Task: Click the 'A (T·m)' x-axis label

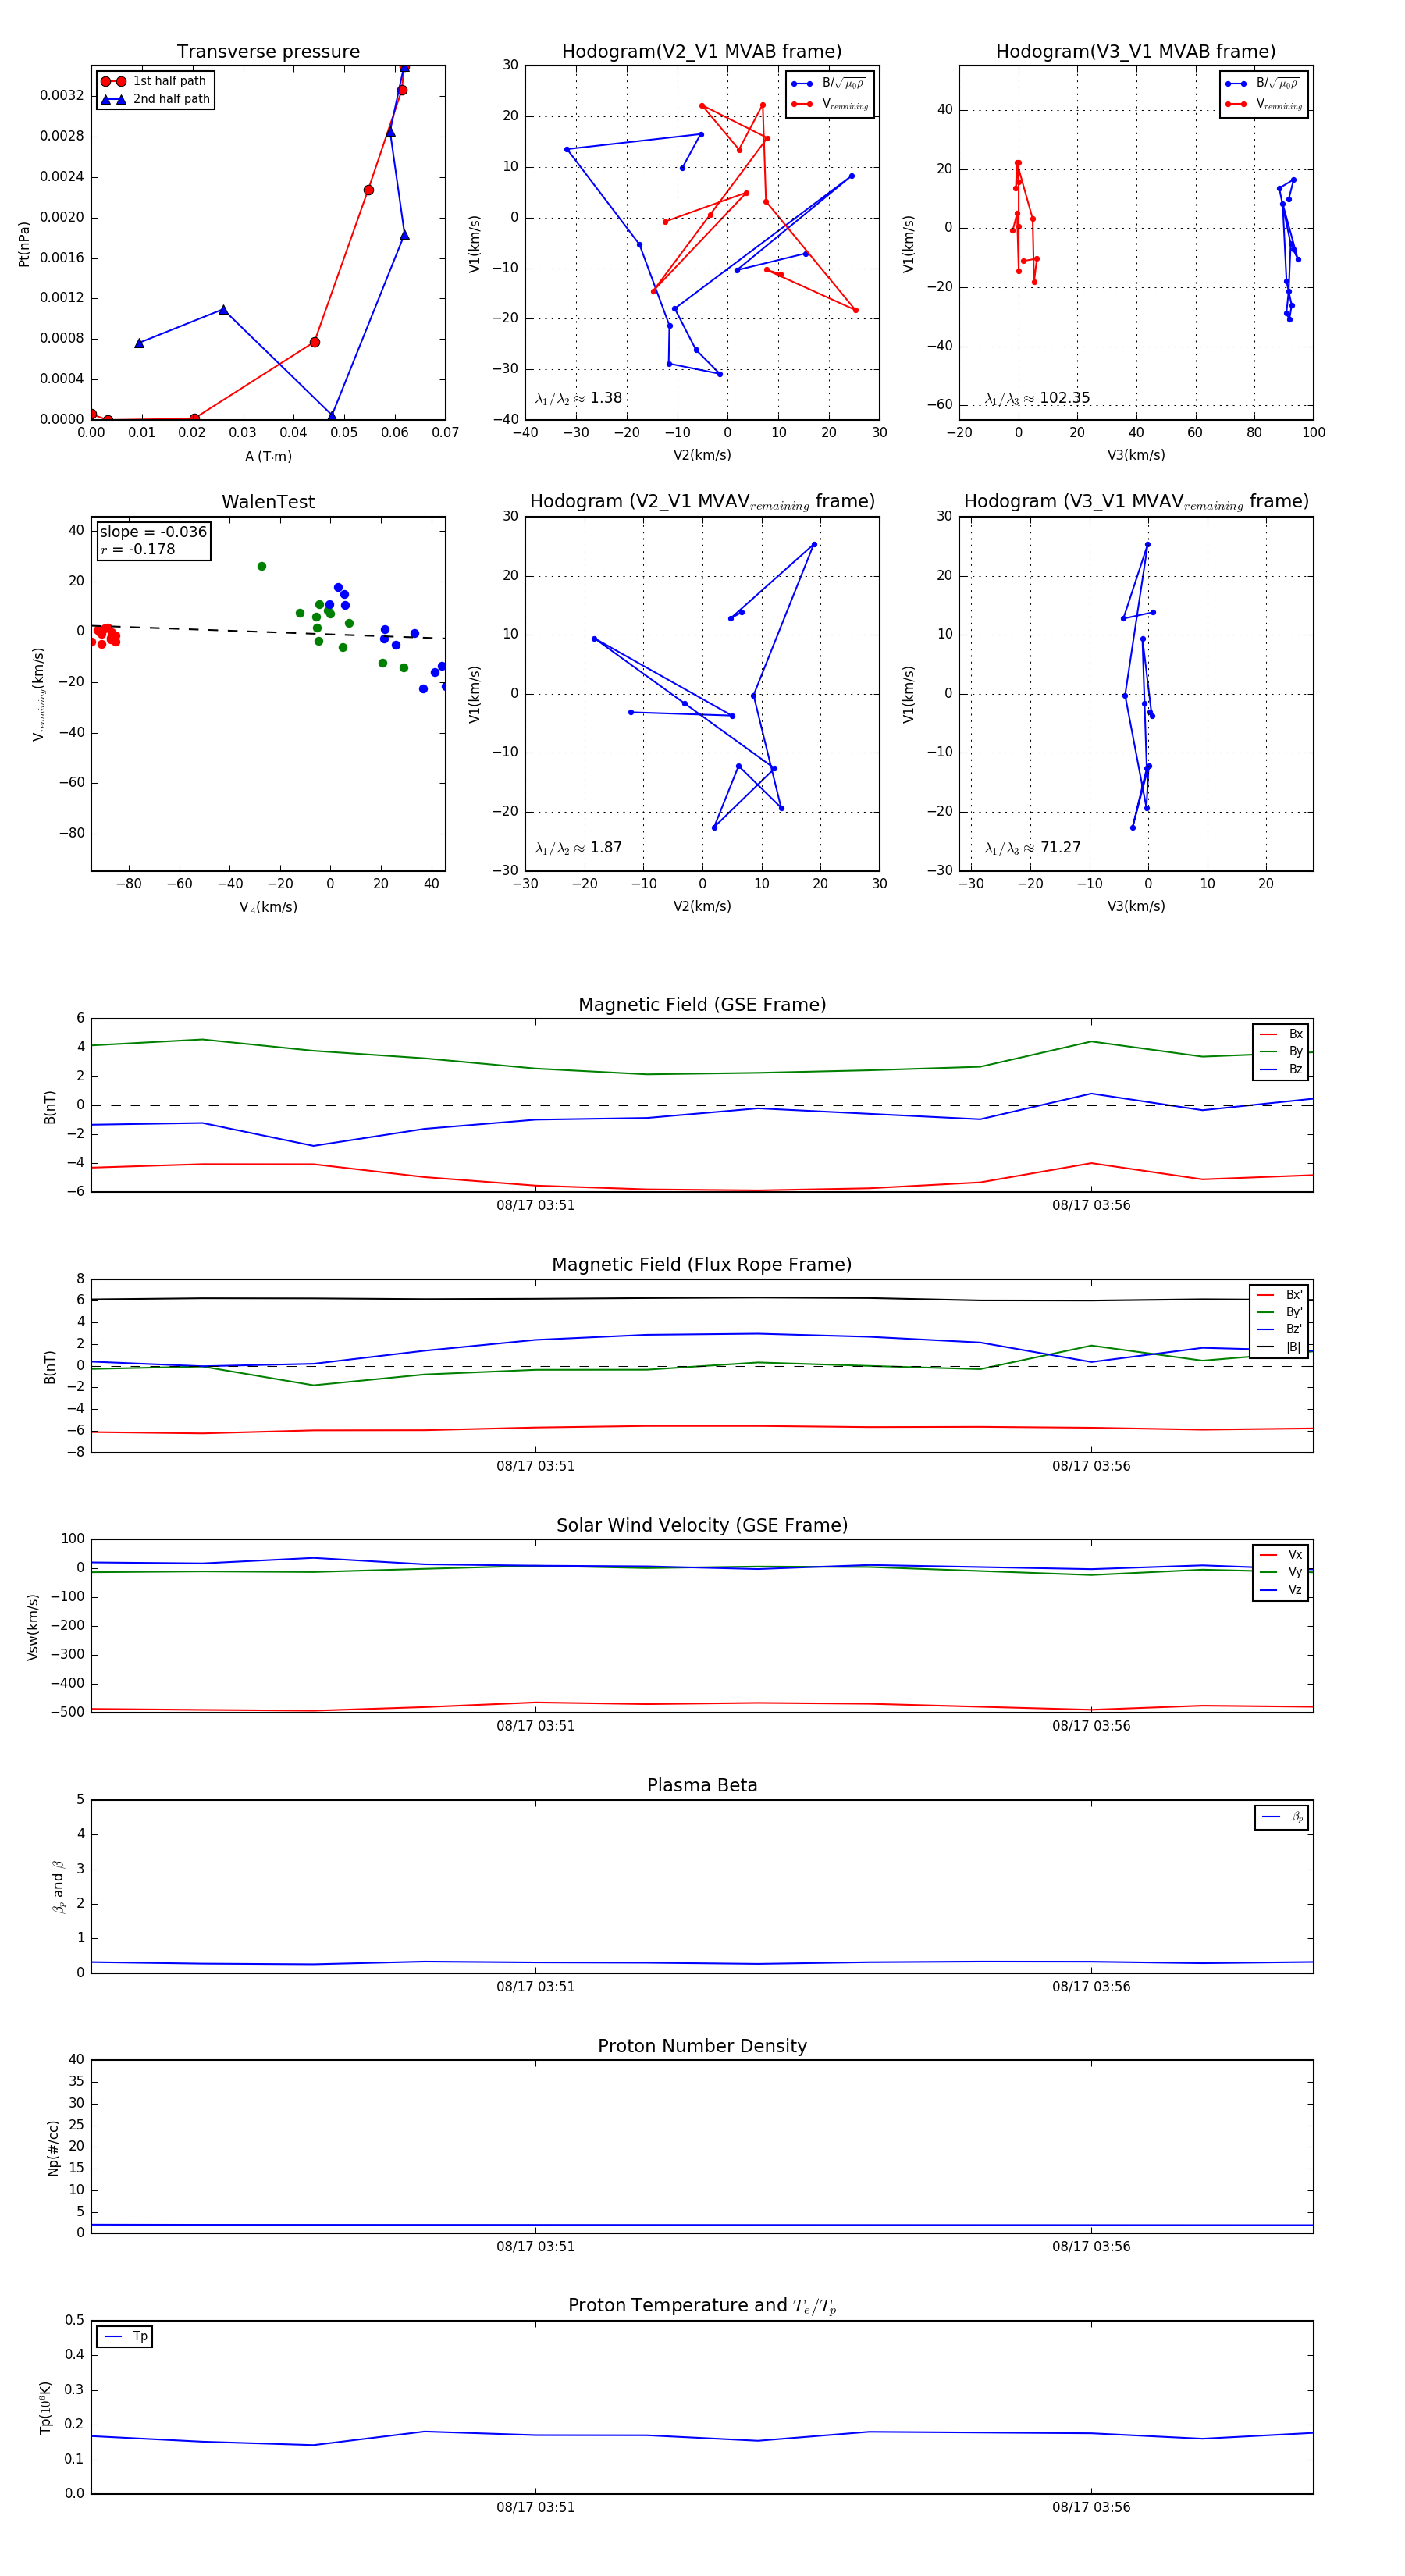Action: 268,456
